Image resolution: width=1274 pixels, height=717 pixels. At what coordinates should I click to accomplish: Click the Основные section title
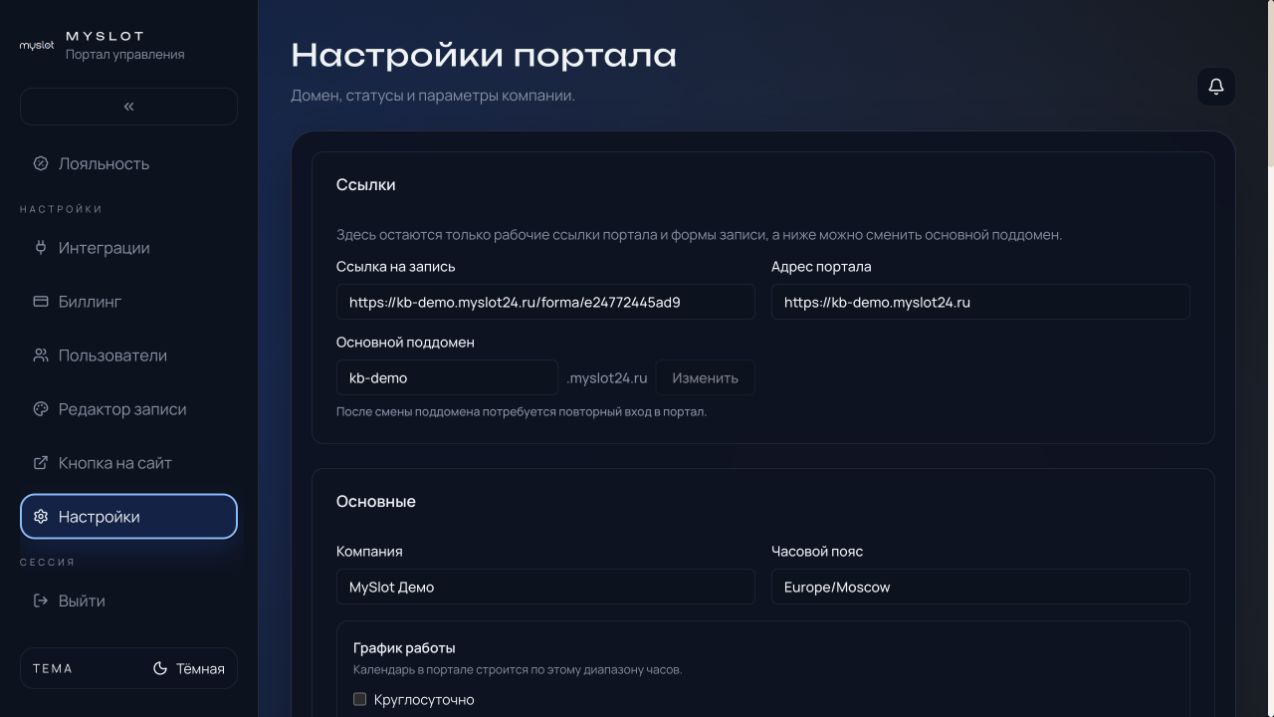[376, 501]
